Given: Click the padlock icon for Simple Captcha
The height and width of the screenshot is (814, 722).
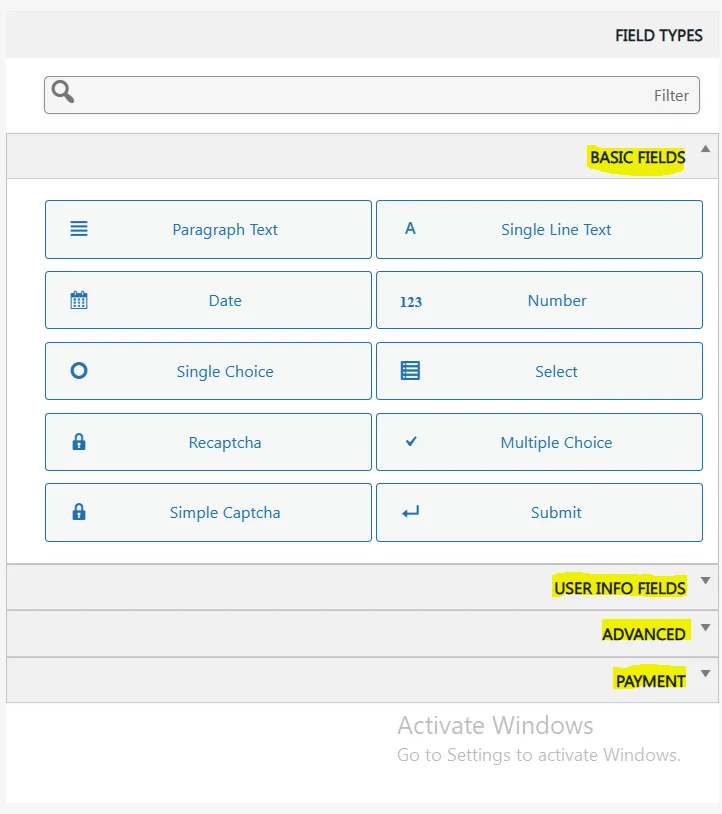Looking at the screenshot, I should (79, 512).
